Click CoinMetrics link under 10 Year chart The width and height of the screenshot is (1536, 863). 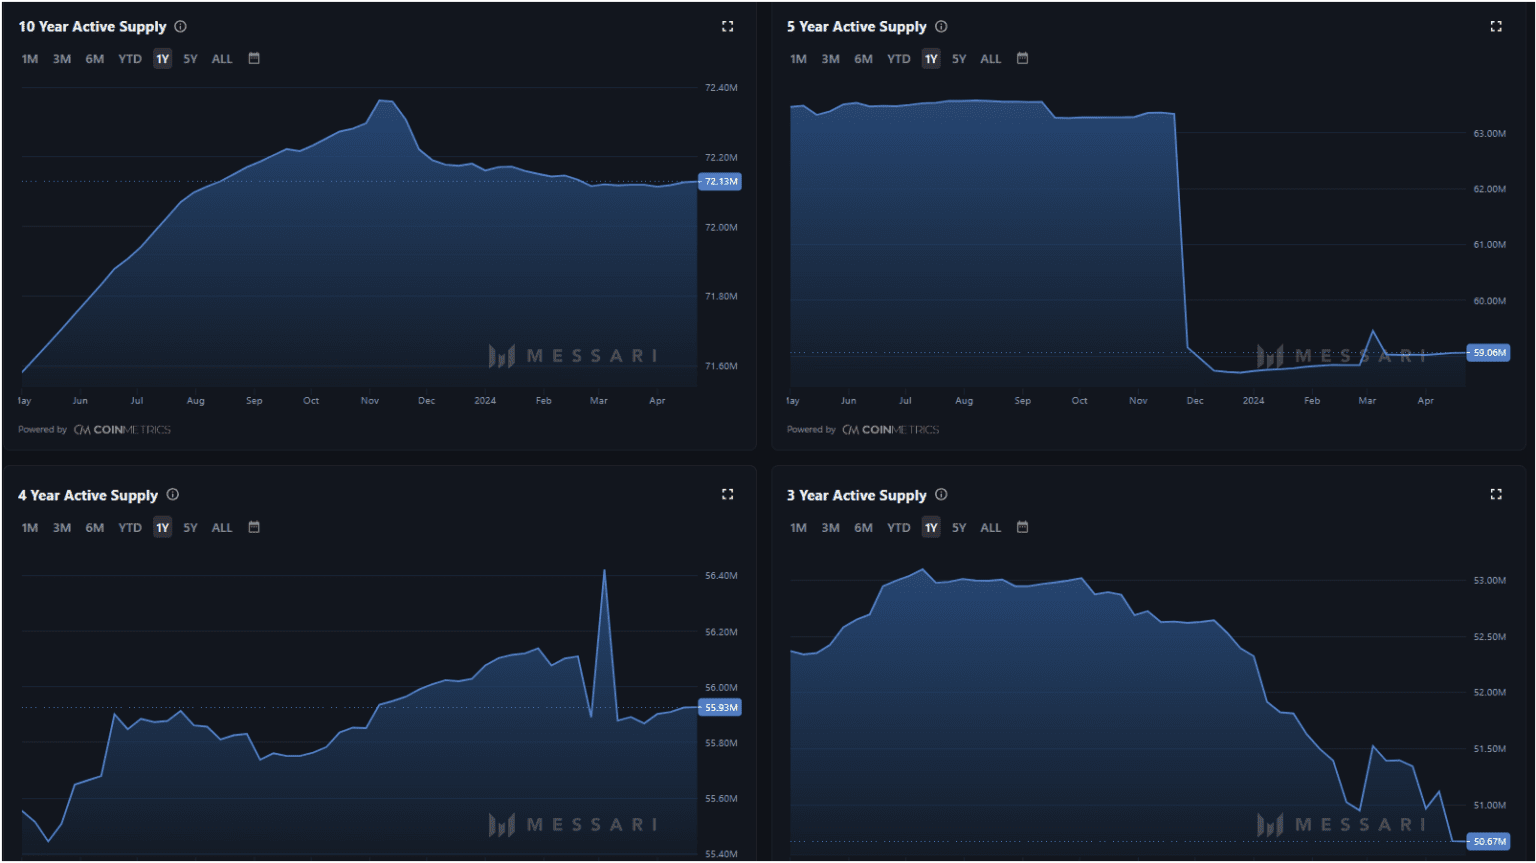point(122,430)
